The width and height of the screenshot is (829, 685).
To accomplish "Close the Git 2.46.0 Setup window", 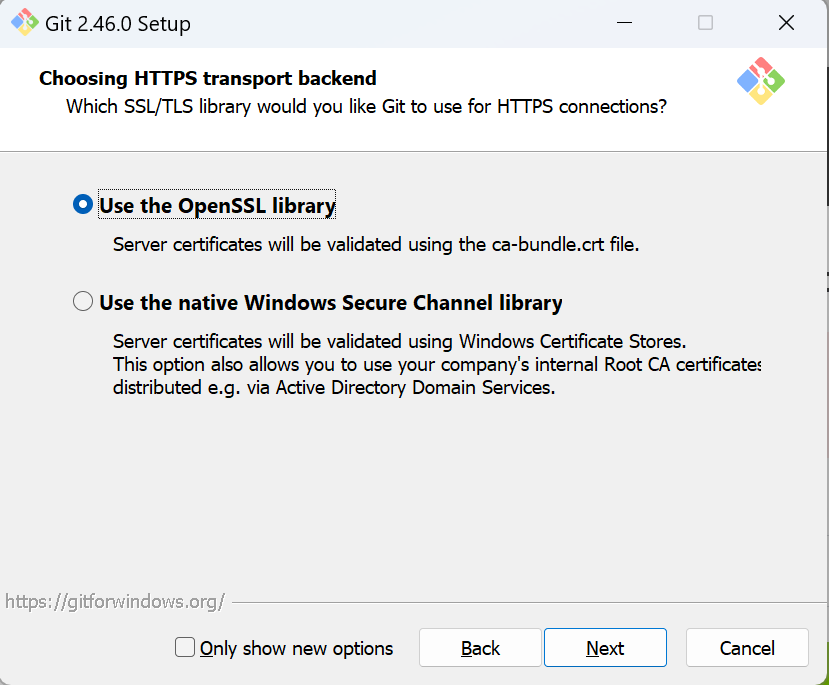I will pyautogui.click(x=786, y=23).
